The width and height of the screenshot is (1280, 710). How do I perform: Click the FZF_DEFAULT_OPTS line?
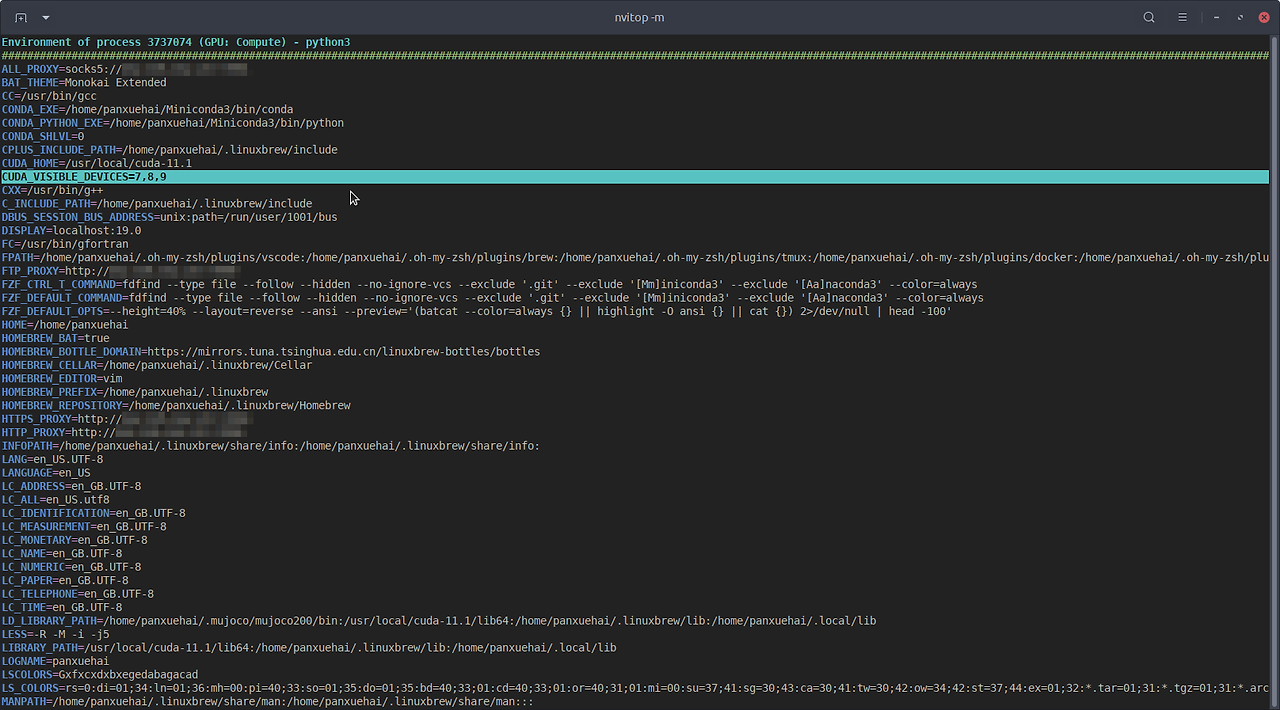[x=476, y=311]
